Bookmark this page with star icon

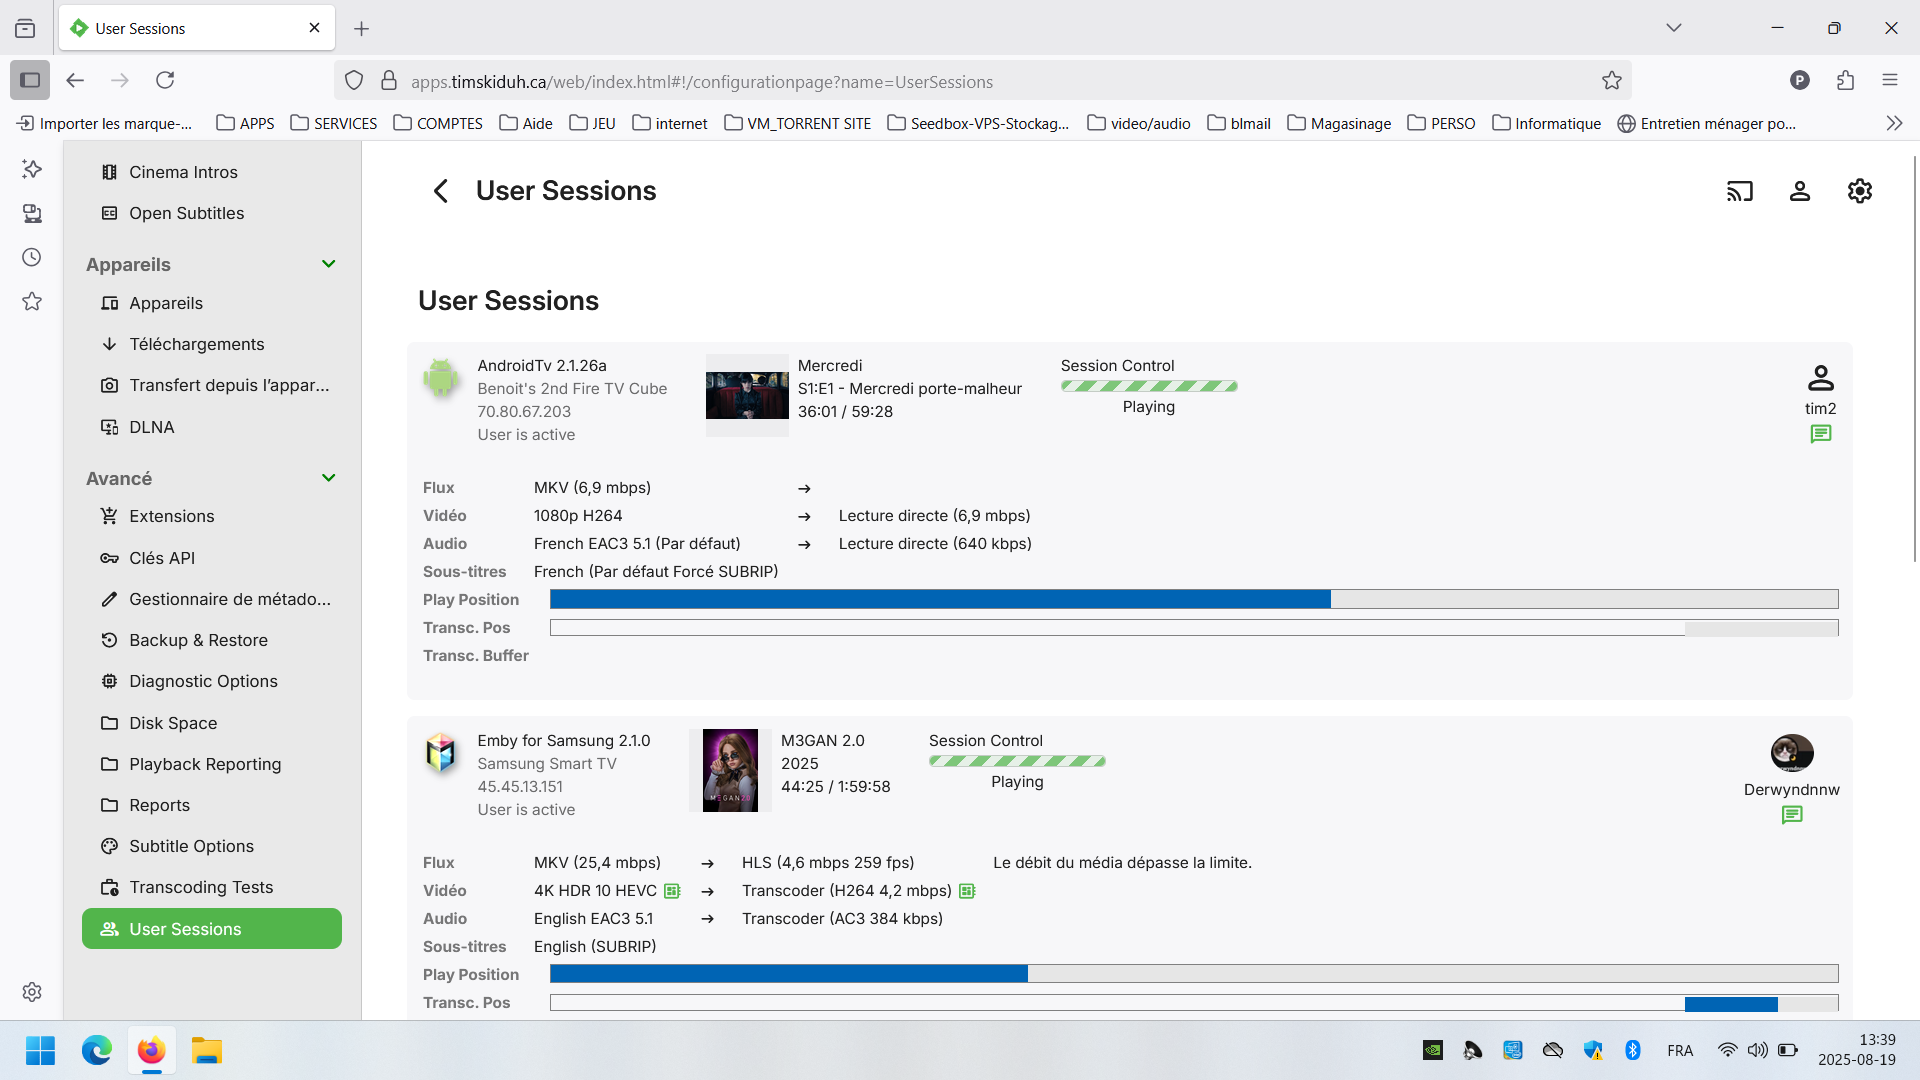click(x=1611, y=81)
